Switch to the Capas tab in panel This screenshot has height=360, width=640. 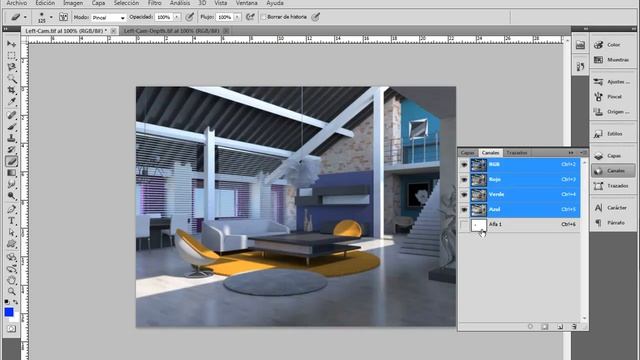pos(467,153)
